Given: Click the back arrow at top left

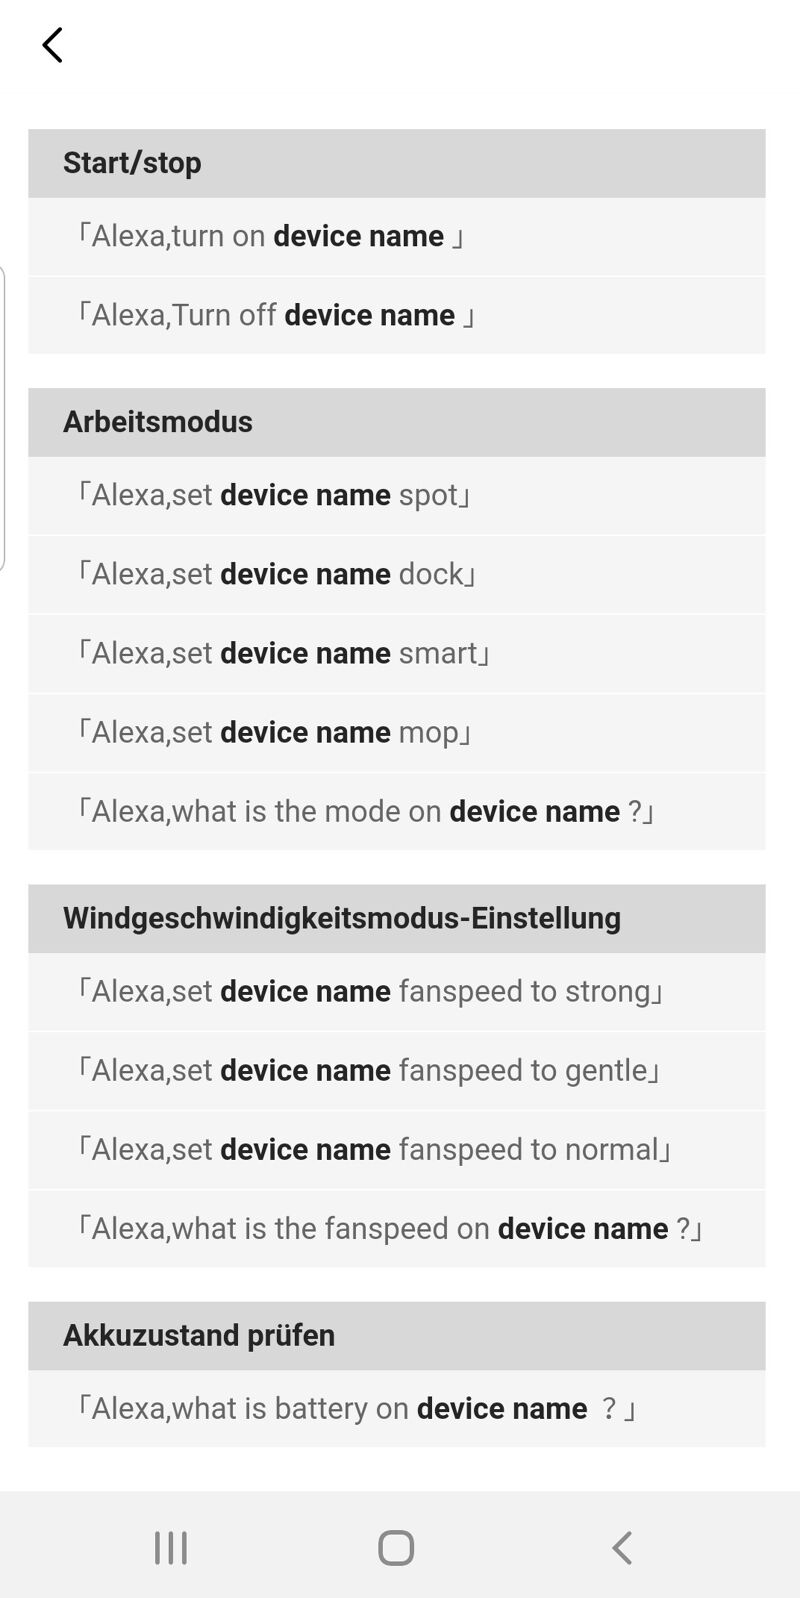Looking at the screenshot, I should click(x=51, y=44).
